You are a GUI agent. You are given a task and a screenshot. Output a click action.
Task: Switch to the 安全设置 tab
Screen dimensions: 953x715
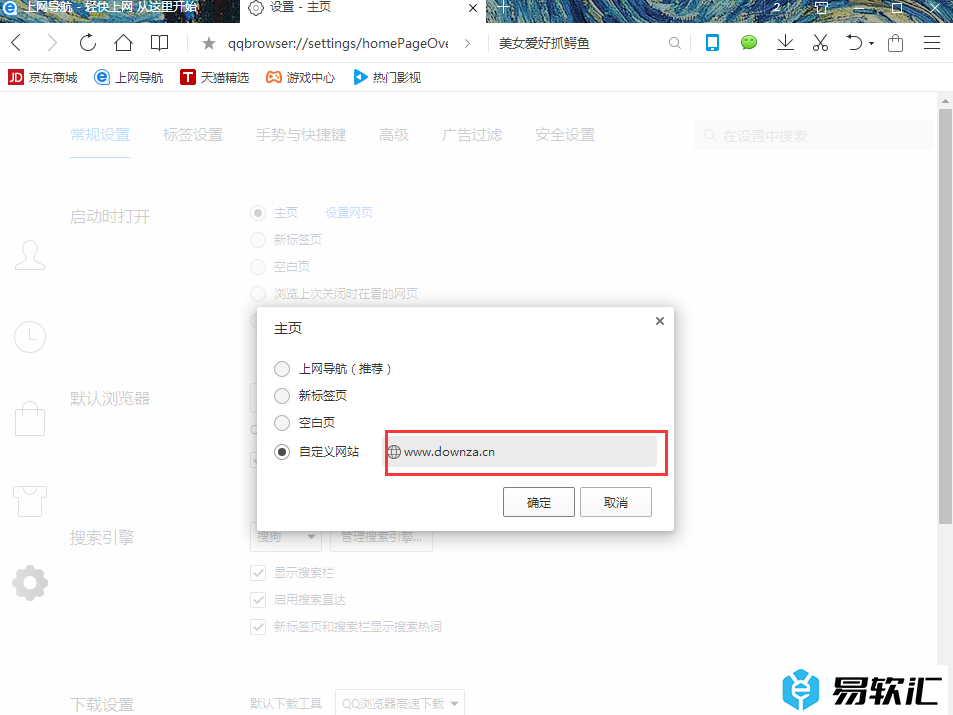point(565,135)
